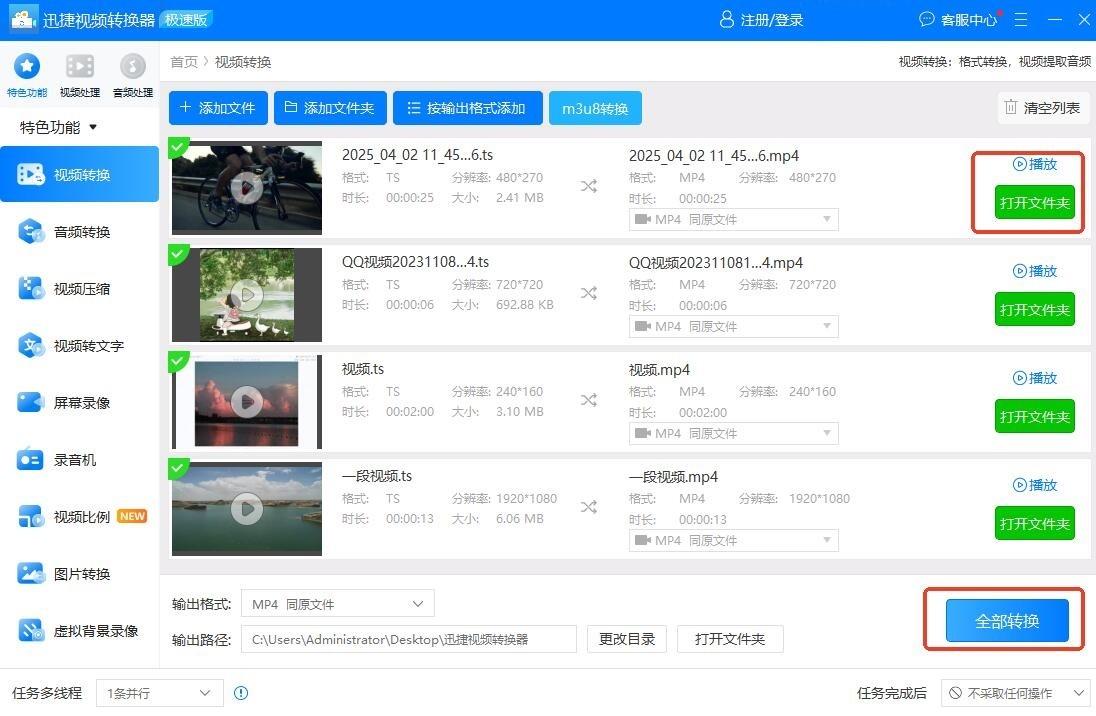Open the 视频压缩 tool
The image size is (1096, 716).
point(80,289)
